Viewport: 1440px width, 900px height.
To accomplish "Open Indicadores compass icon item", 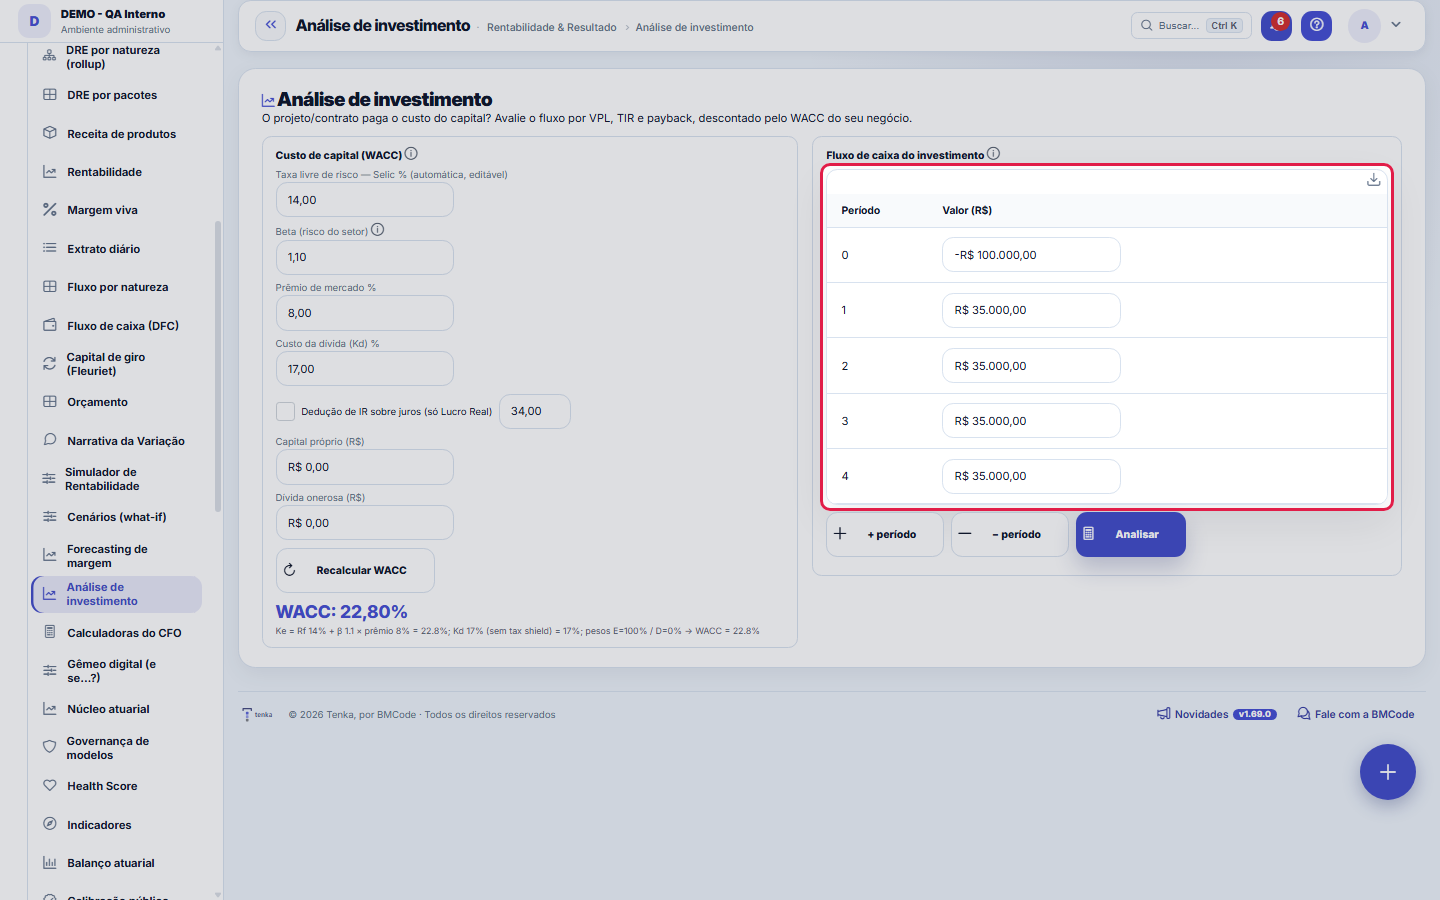I will tap(116, 825).
